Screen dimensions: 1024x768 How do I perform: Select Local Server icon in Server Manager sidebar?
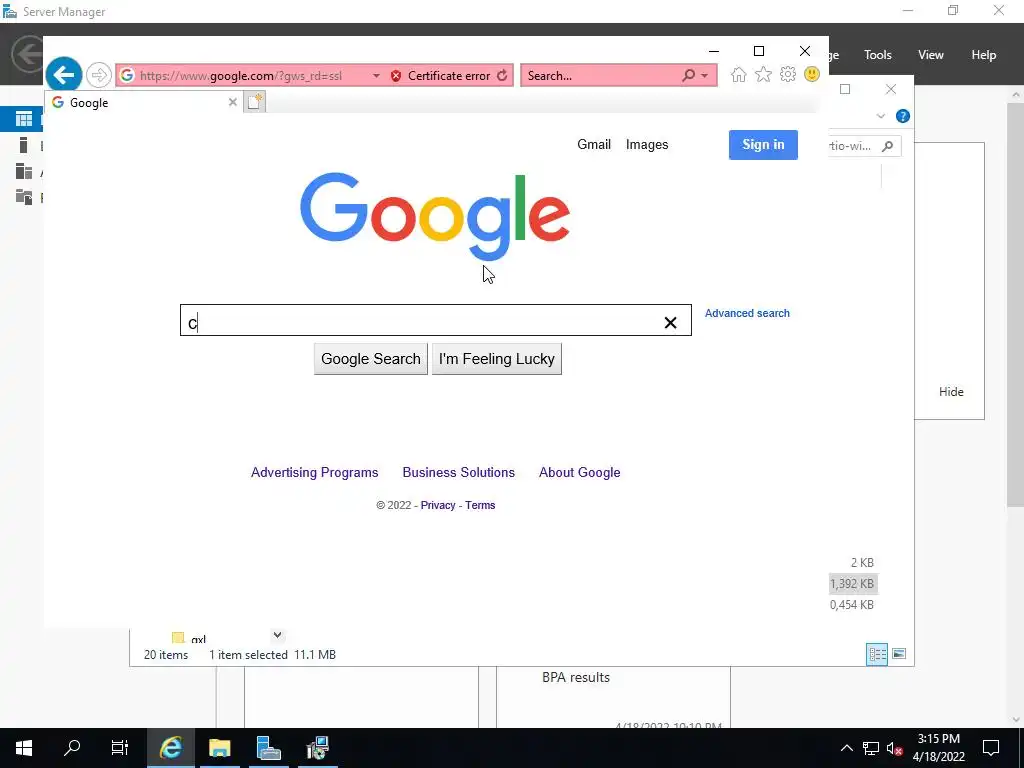(24, 145)
